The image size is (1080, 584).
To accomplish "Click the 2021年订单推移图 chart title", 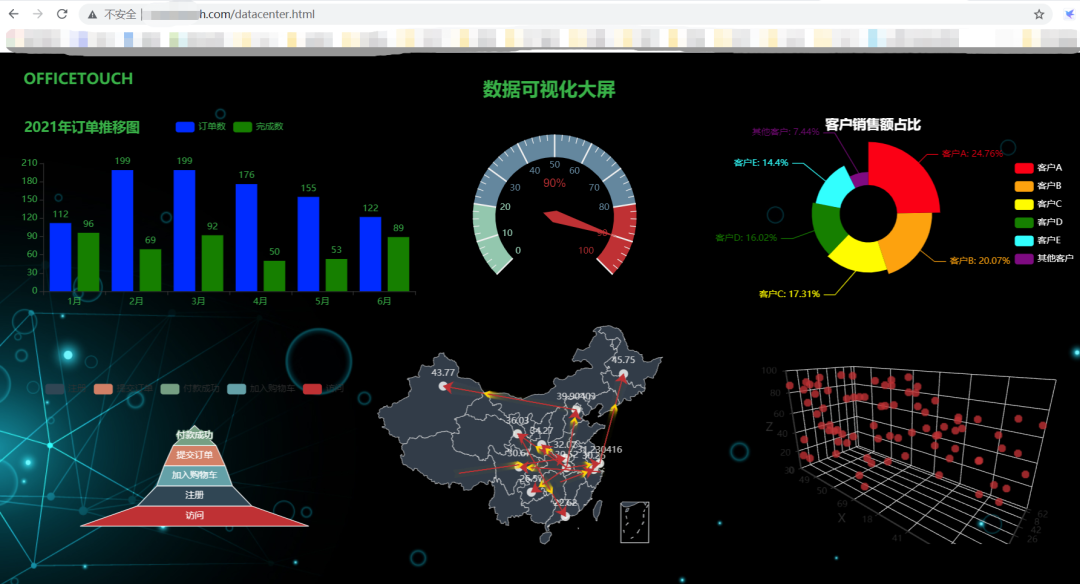I will click(x=82, y=127).
